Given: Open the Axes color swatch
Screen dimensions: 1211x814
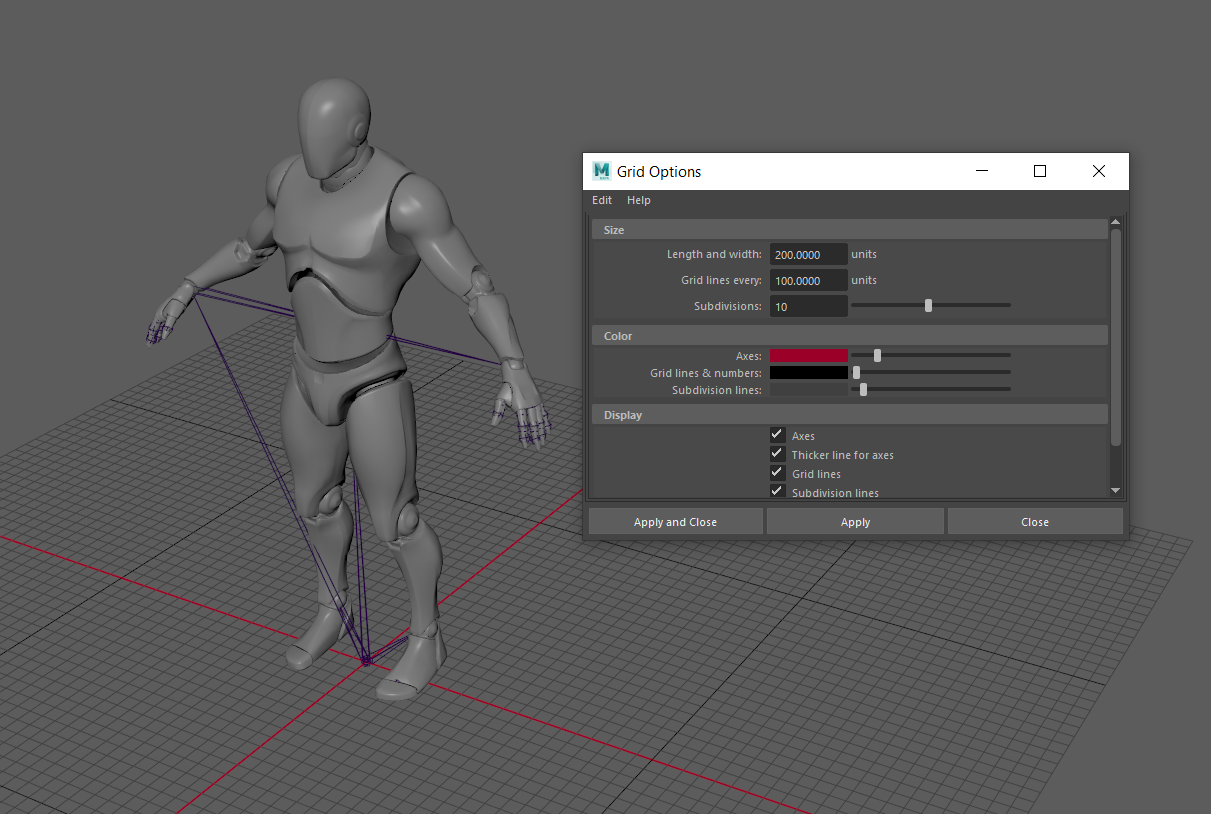Looking at the screenshot, I should coord(808,355).
